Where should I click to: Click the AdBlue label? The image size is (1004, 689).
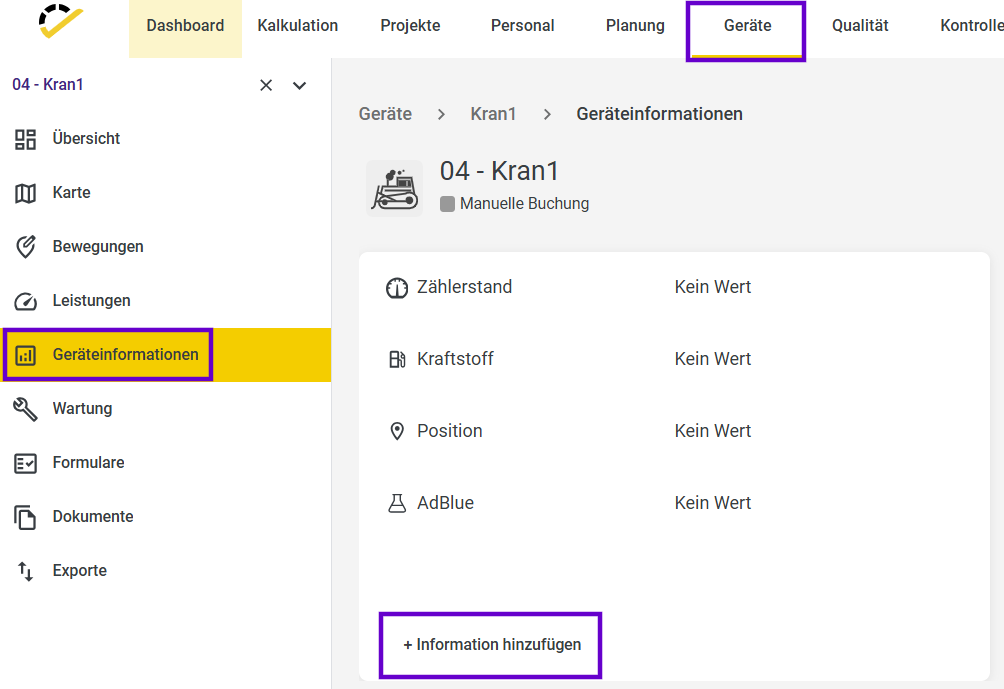[446, 503]
